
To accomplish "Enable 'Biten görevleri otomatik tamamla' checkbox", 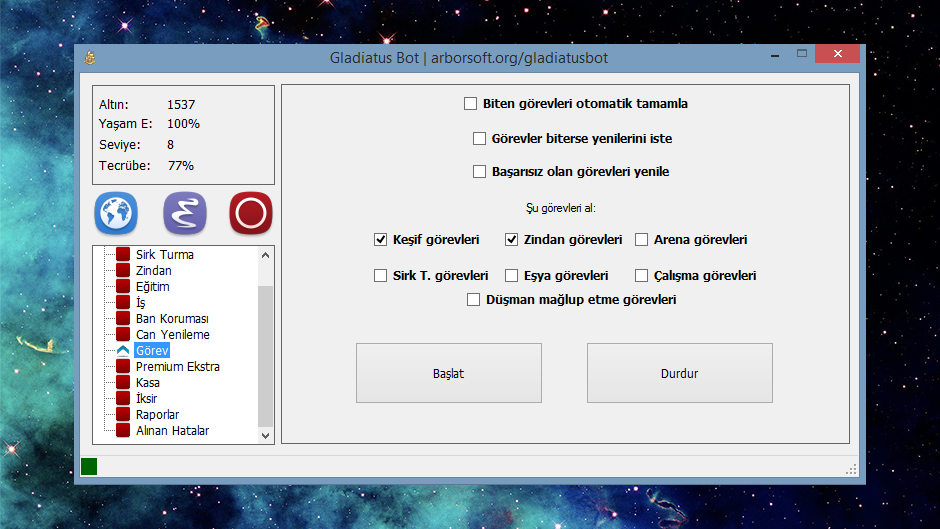I will [x=471, y=104].
